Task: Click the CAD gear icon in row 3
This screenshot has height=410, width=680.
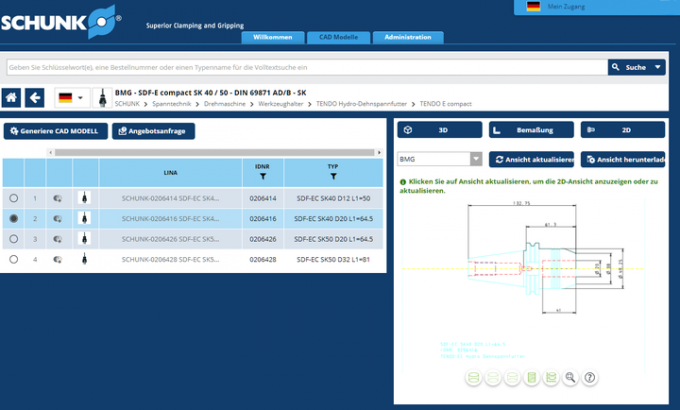Action: [x=58, y=239]
